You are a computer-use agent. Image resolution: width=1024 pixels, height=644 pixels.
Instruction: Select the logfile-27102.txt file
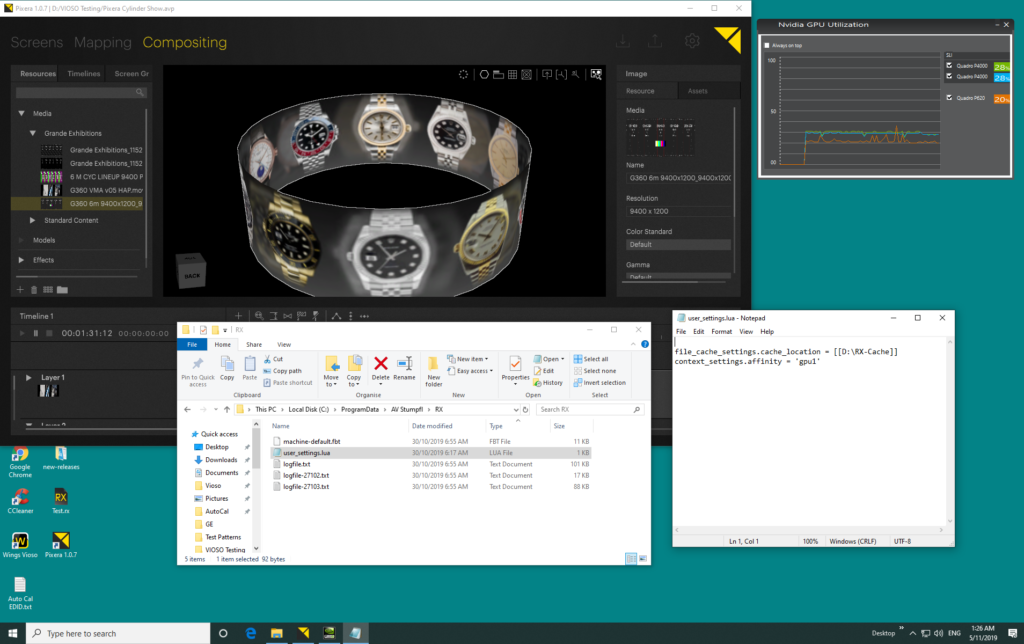306,476
